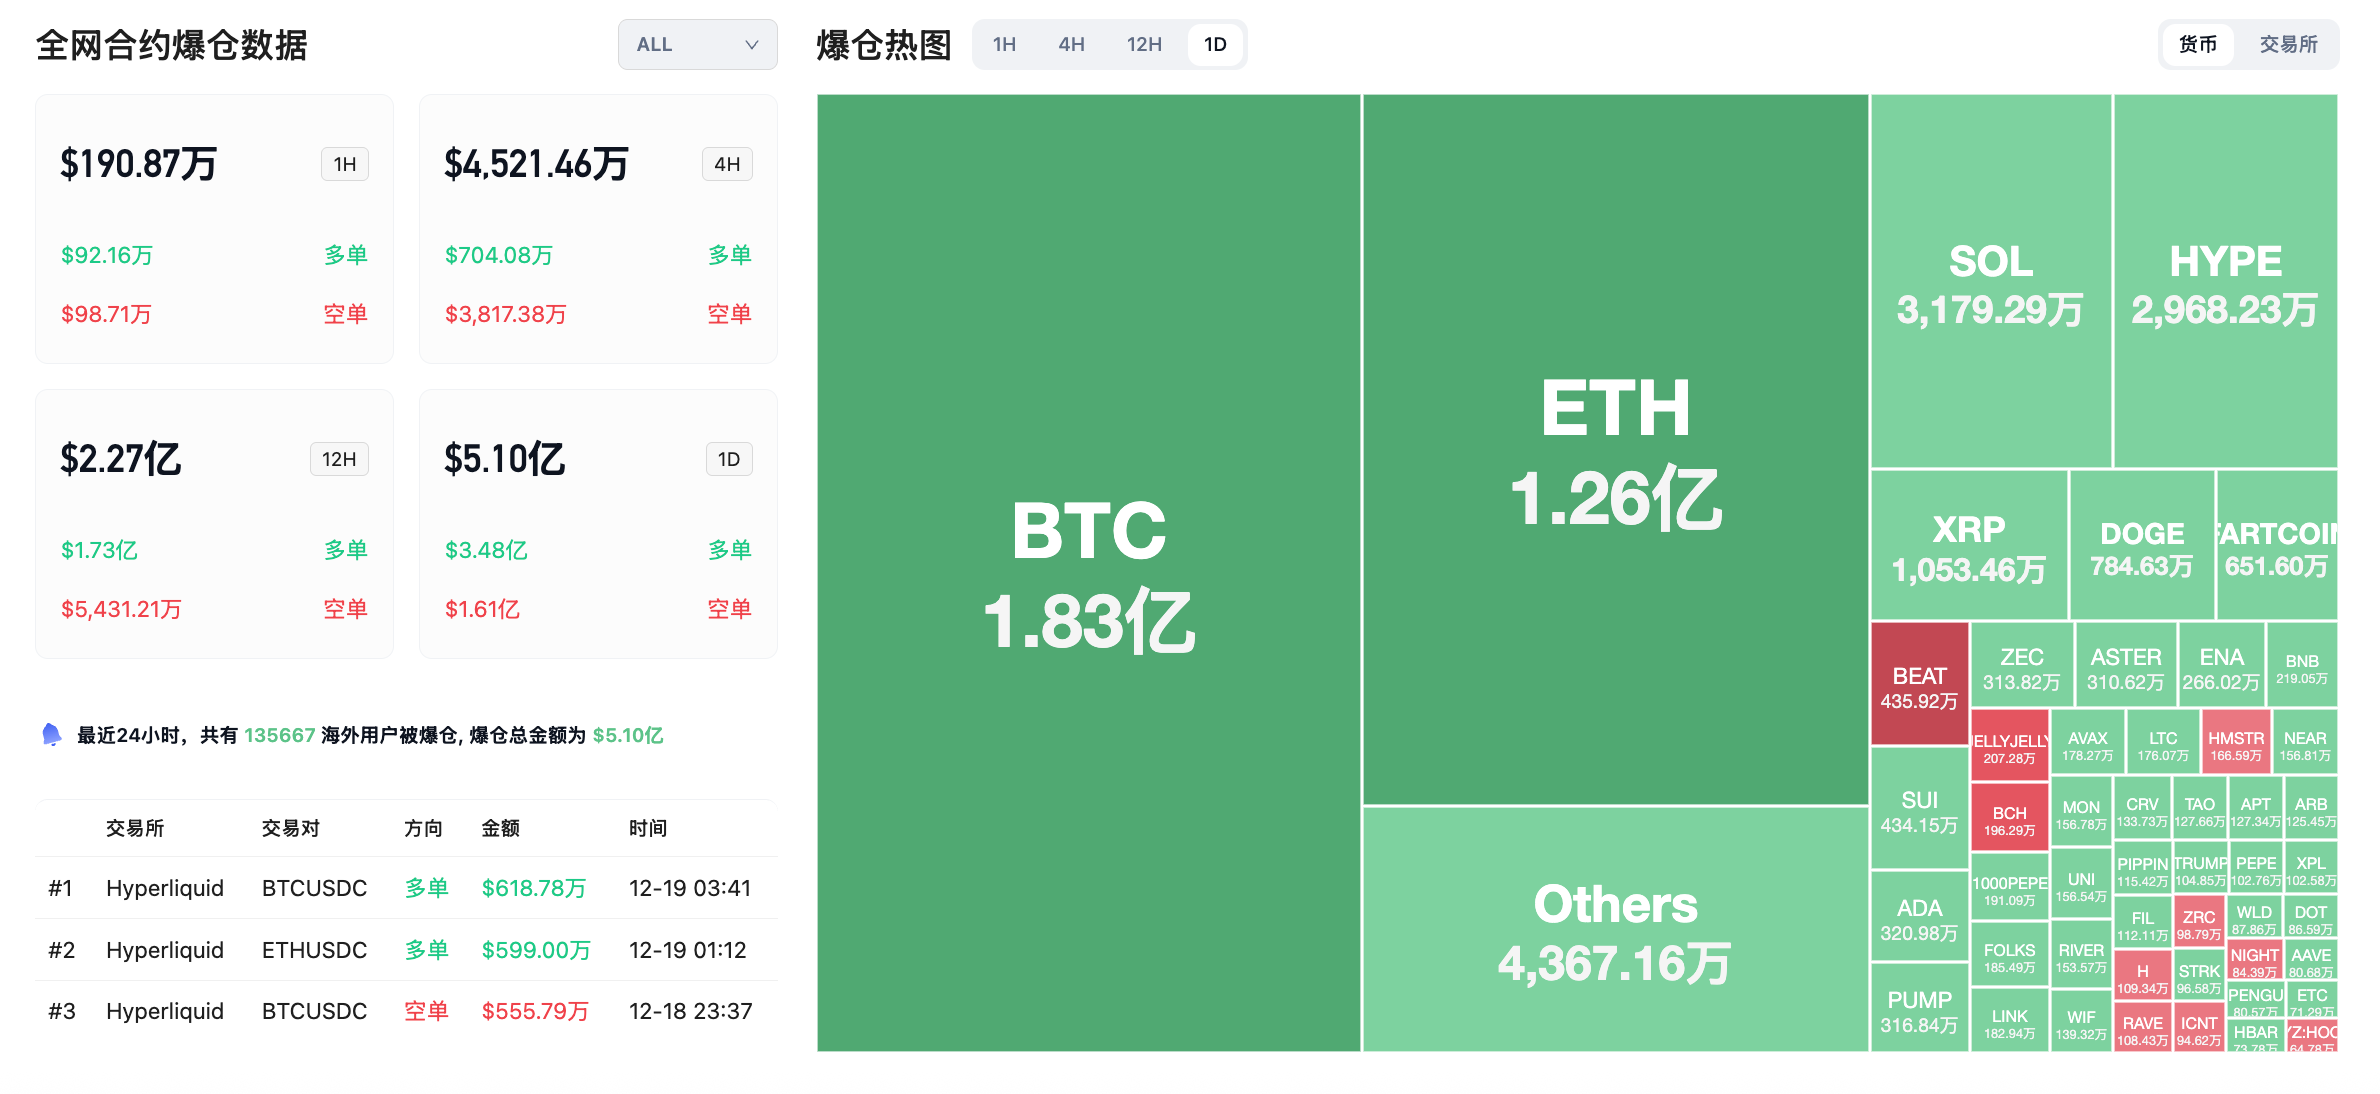Open the ALL exchange filter dropdown
This screenshot has width=2380, height=1094.
click(x=696, y=45)
